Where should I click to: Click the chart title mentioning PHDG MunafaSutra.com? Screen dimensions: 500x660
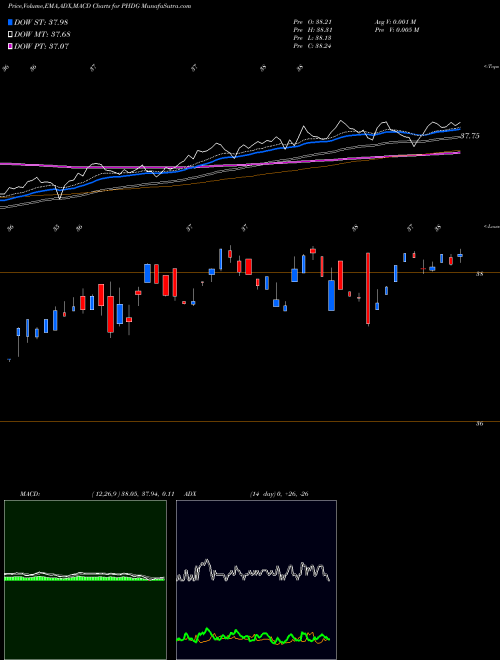coord(99,6)
